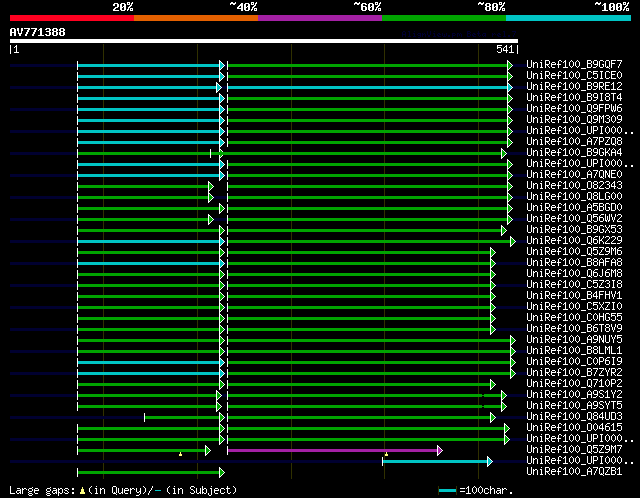Click the long cyan alignment bar of UniRef100_B9RE12

coord(369,87)
